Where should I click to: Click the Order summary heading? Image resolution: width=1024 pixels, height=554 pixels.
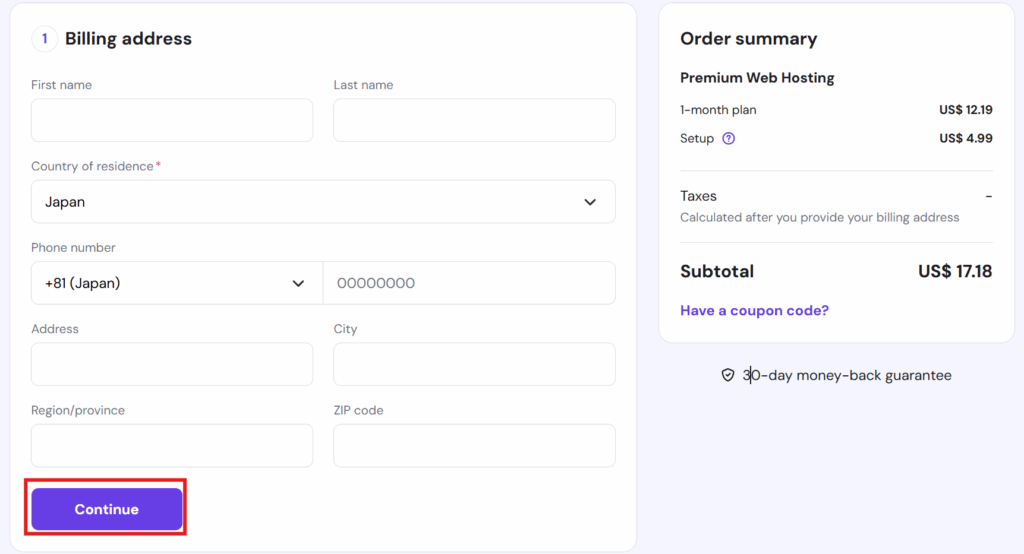748,39
